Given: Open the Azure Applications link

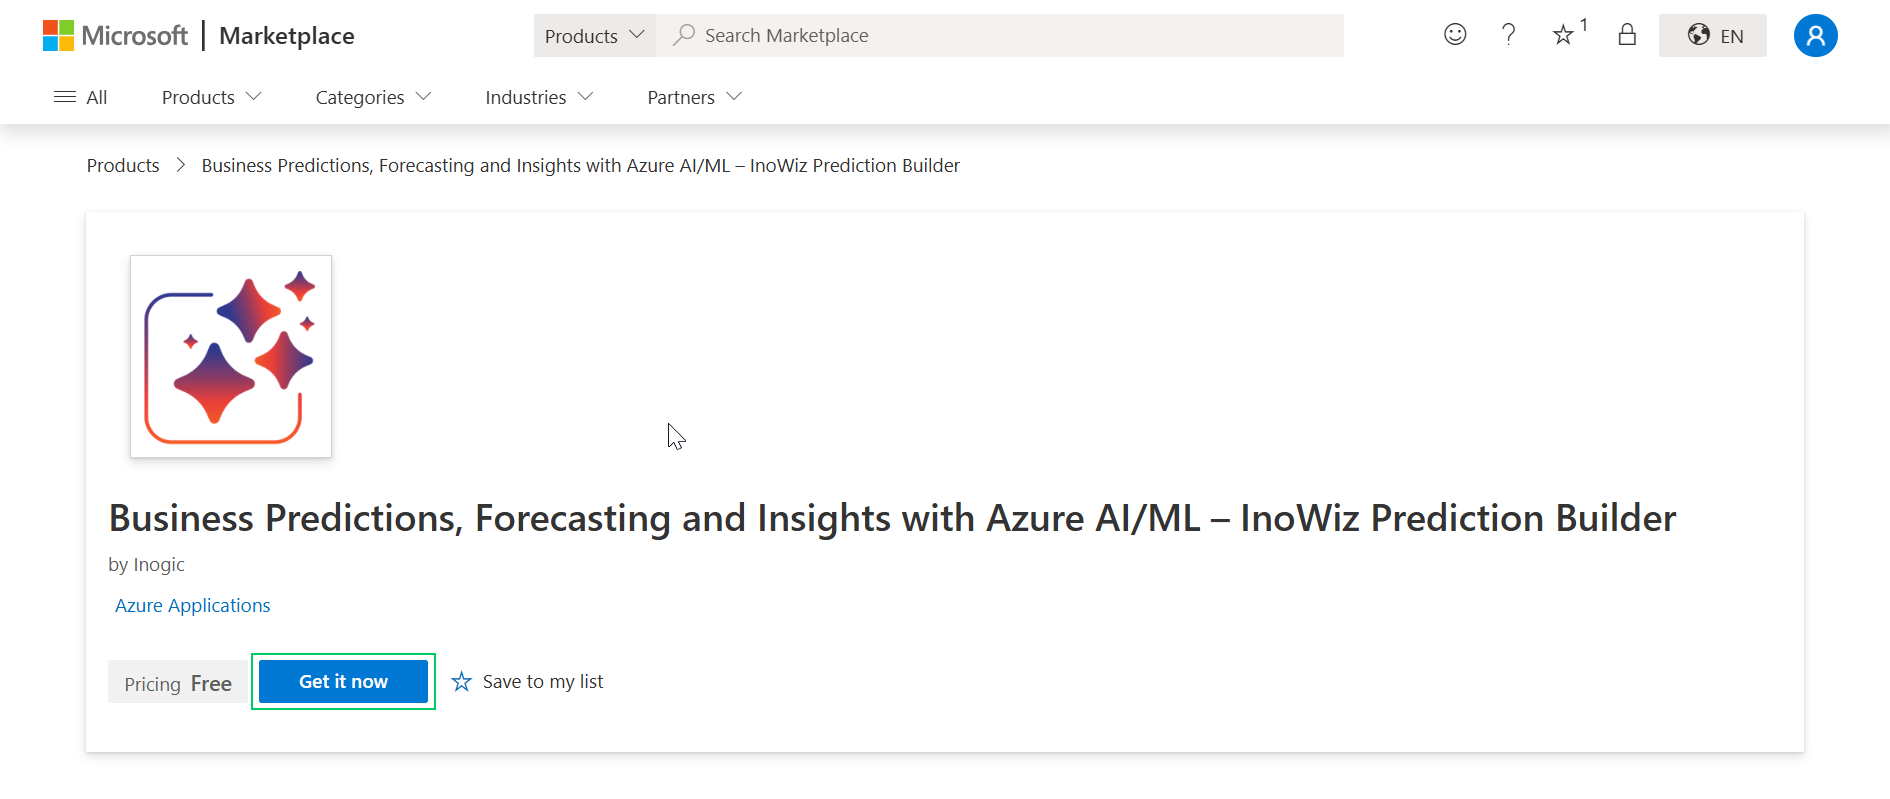Looking at the screenshot, I should click(192, 606).
